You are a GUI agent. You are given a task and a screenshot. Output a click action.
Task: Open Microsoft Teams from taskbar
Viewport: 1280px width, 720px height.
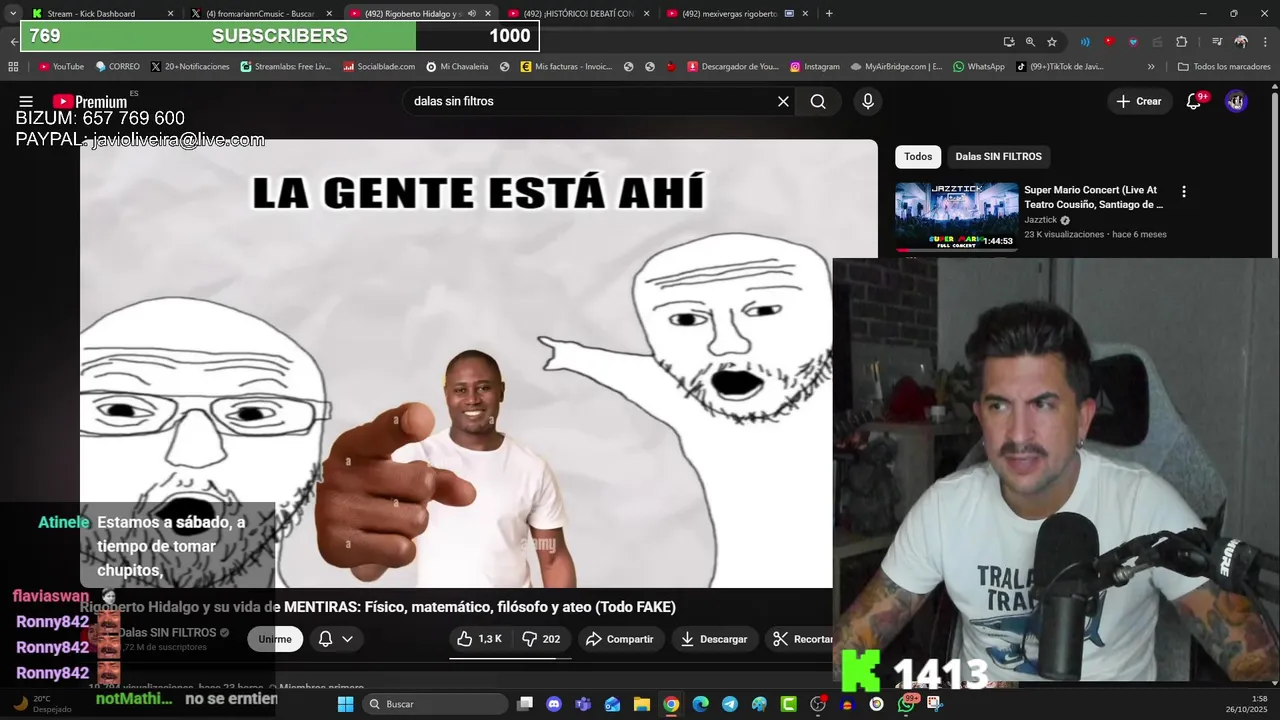(x=583, y=704)
